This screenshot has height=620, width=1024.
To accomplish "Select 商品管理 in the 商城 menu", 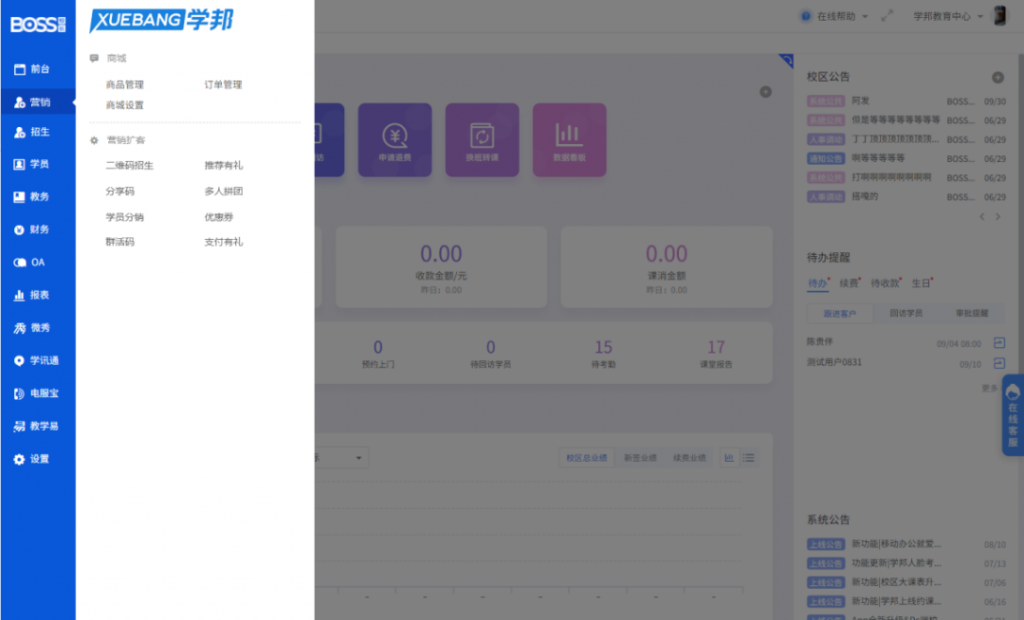I will tap(125, 85).
